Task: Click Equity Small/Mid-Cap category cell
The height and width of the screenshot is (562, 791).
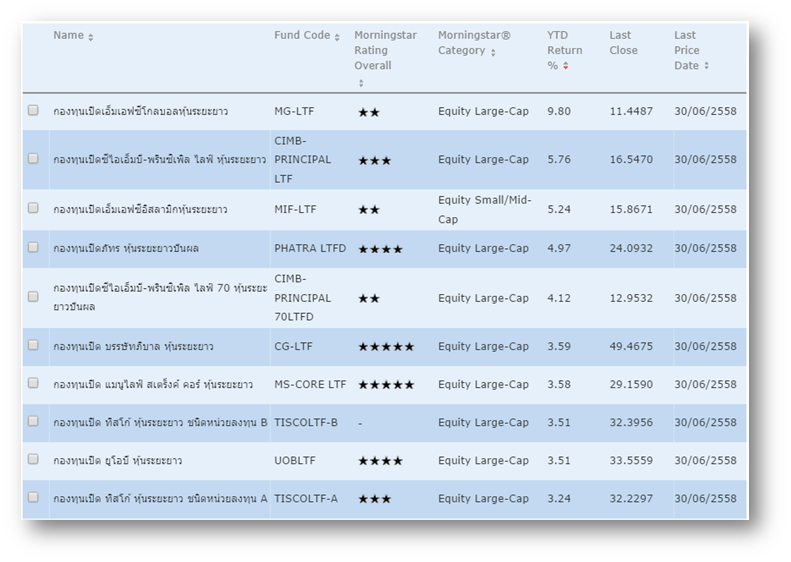Action: 484,209
